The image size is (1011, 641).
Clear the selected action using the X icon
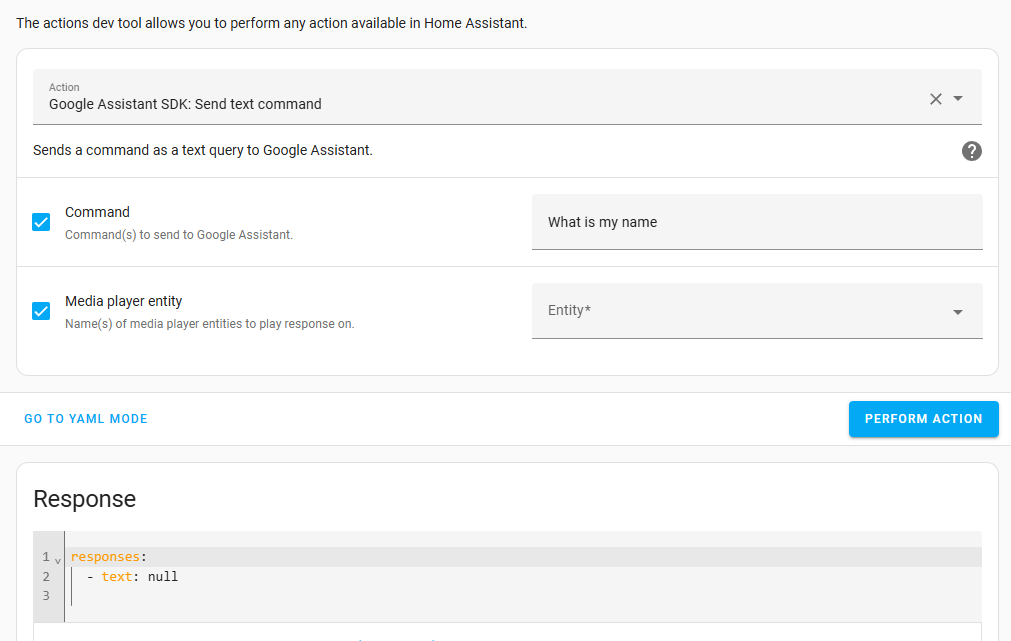click(935, 98)
